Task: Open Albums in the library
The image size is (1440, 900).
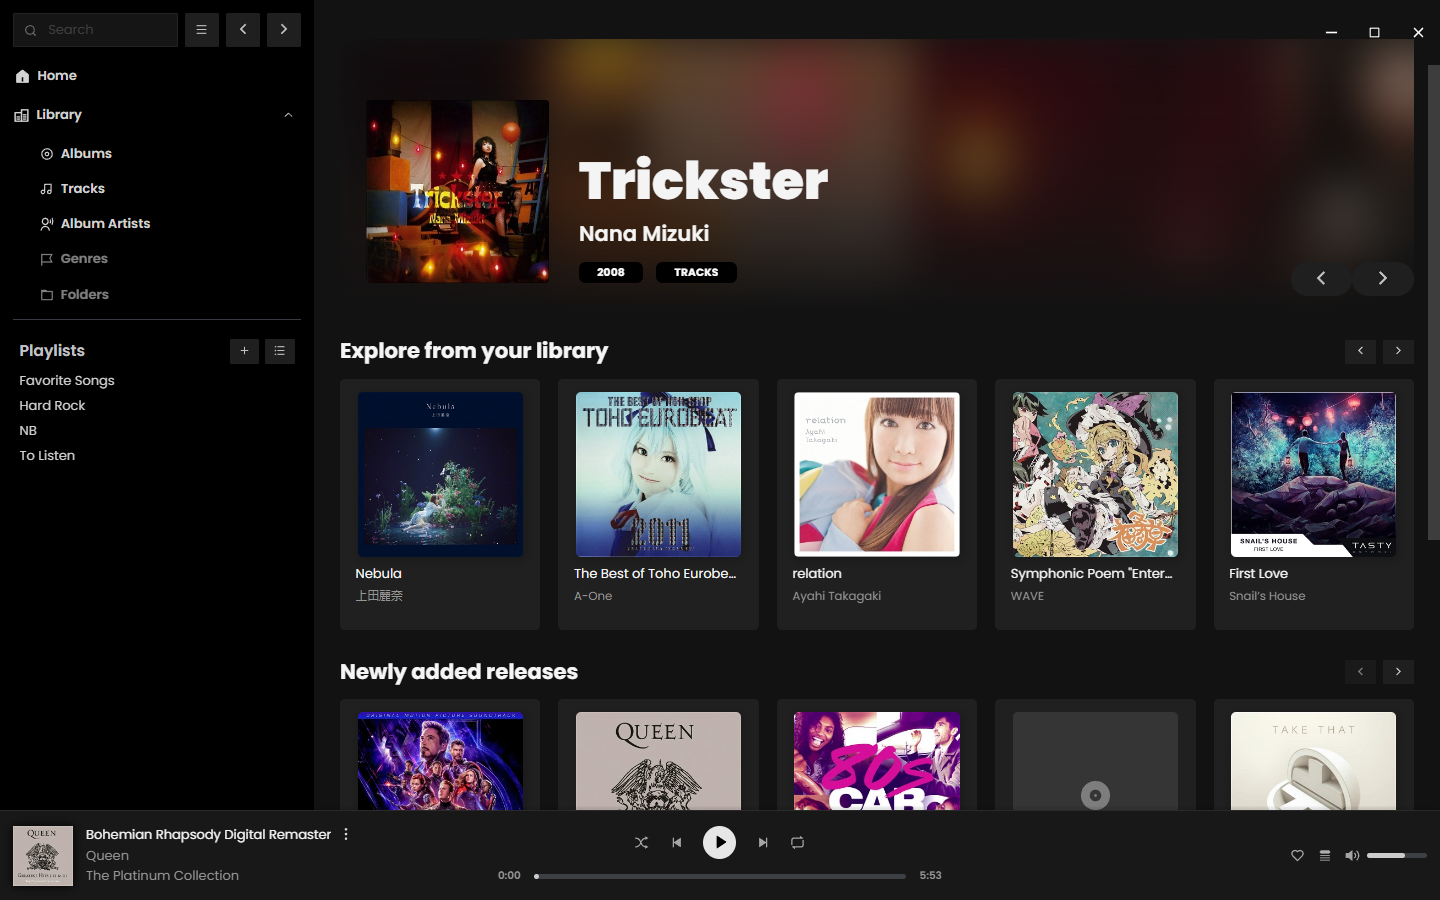Action: pos(86,154)
